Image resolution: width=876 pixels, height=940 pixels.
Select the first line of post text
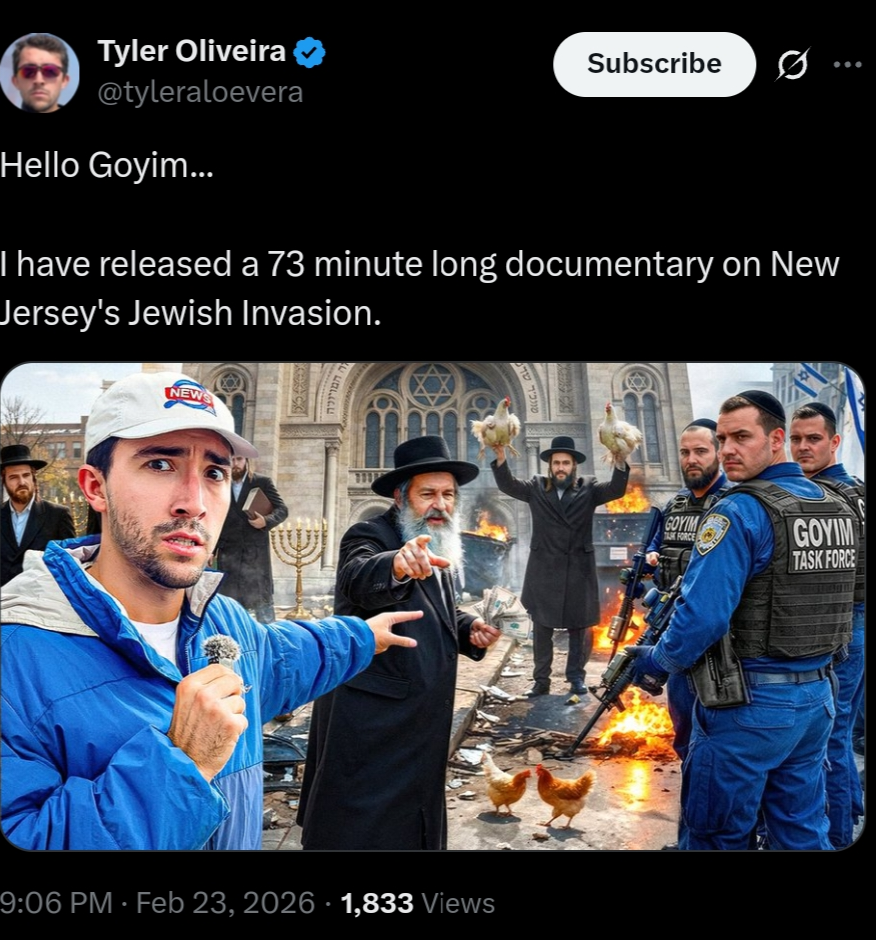(x=107, y=165)
